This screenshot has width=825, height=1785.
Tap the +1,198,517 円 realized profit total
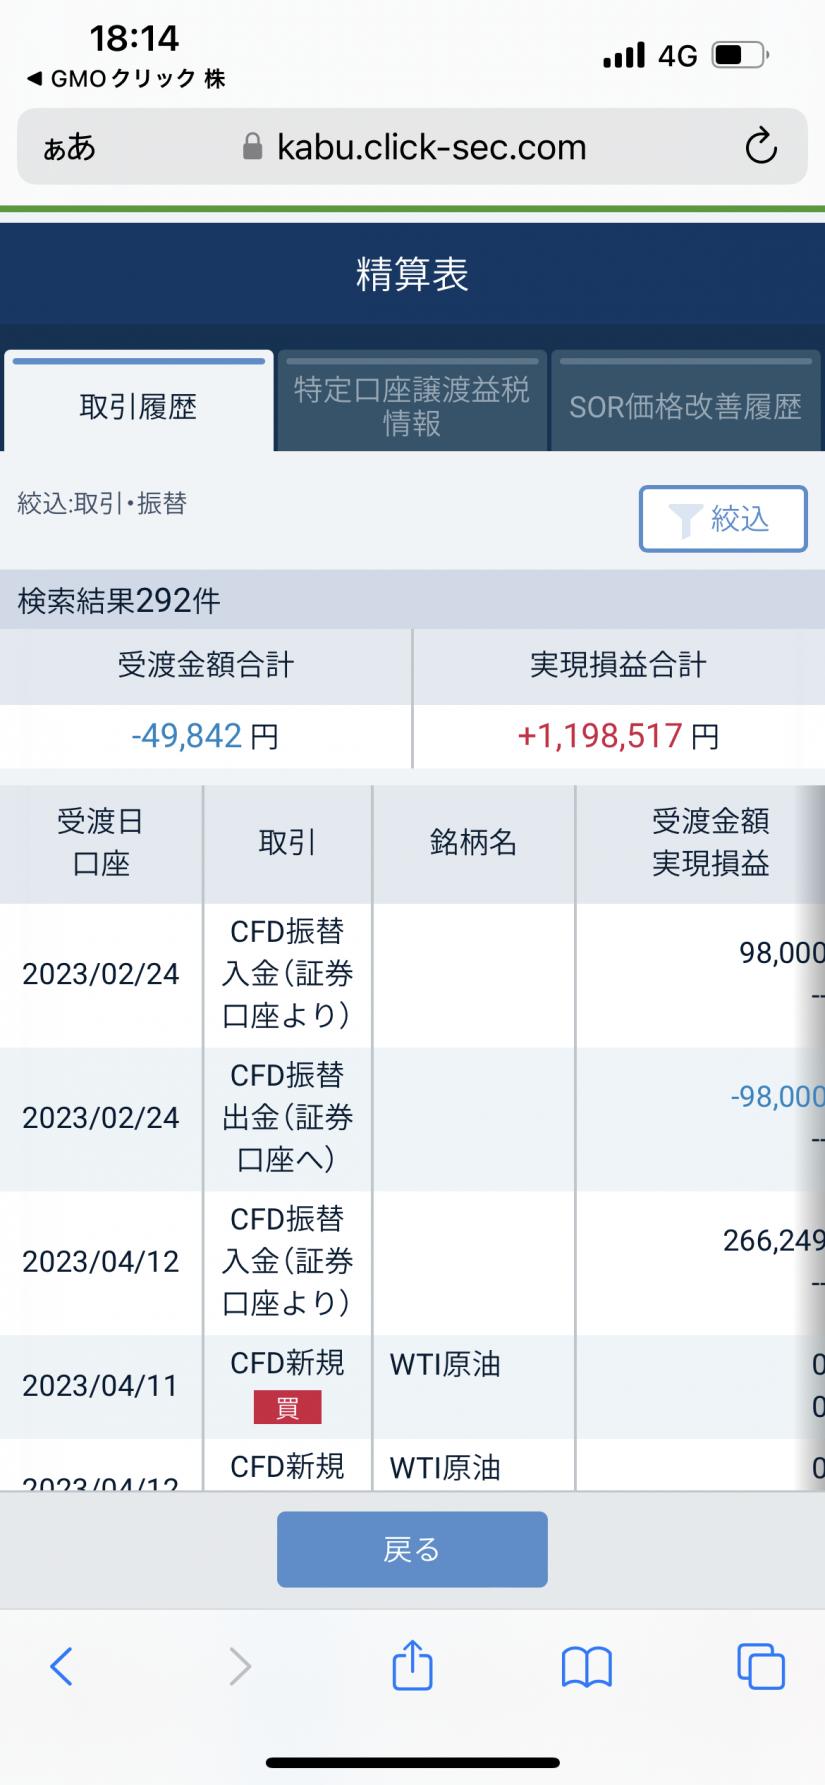[618, 737]
